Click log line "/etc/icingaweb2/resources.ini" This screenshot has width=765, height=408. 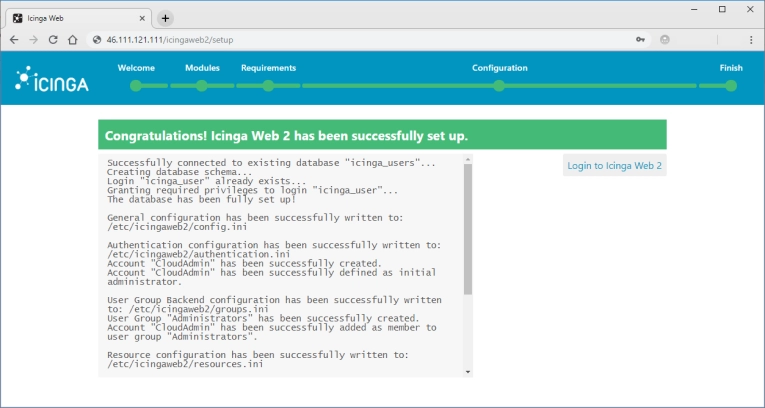[185, 364]
